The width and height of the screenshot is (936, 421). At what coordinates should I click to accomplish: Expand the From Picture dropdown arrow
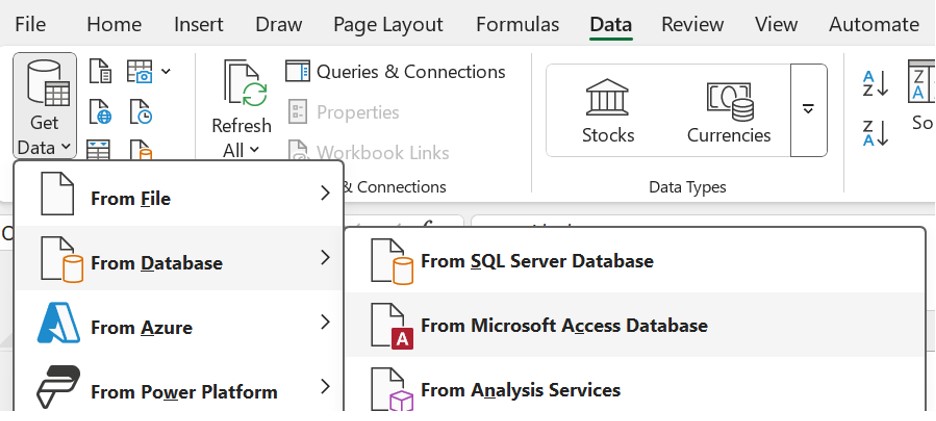pos(166,72)
